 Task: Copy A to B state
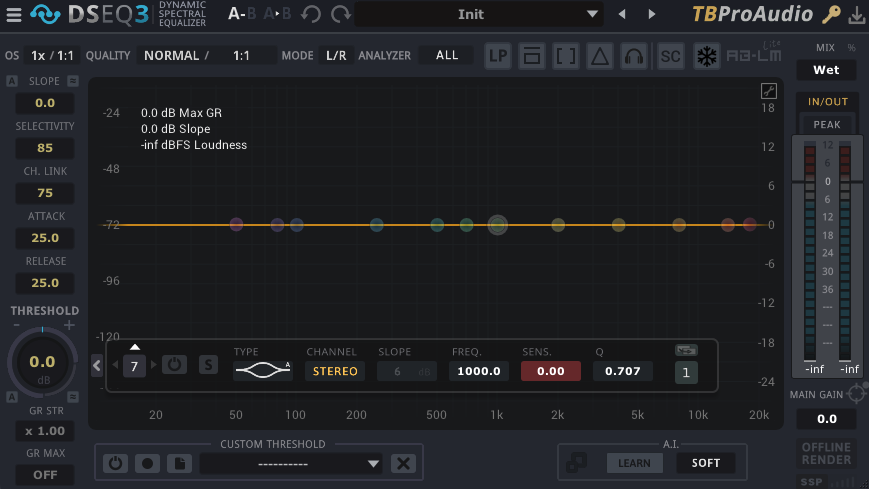point(277,14)
